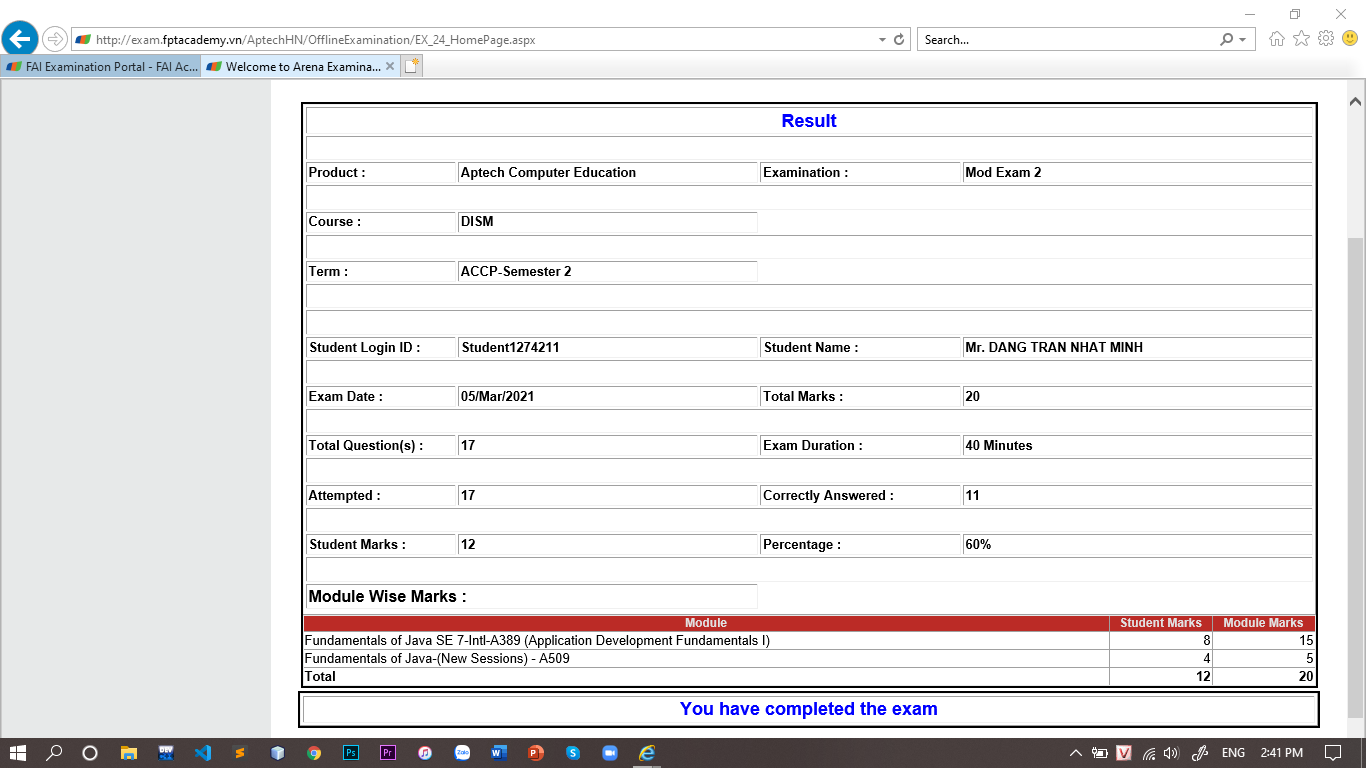Go back with the IE back arrow
Image resolution: width=1366 pixels, height=768 pixels.
point(20,39)
